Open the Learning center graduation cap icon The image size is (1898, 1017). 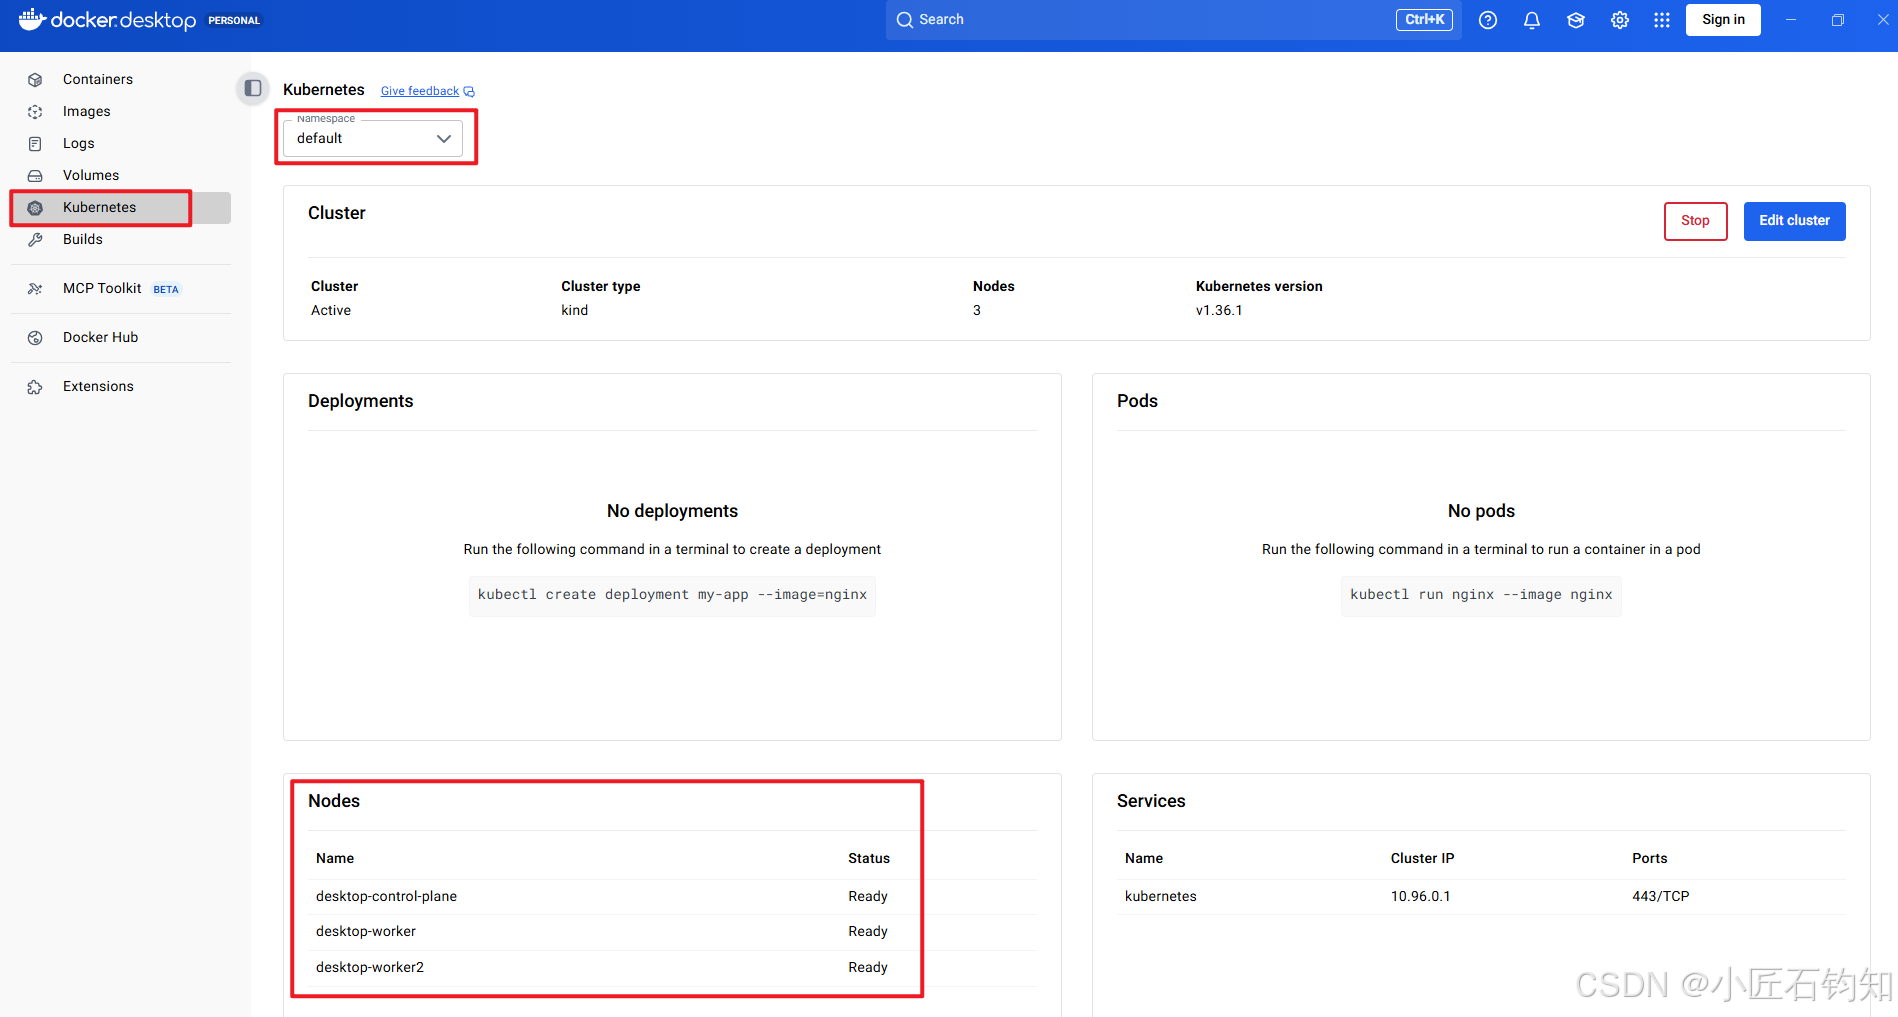pos(1576,20)
